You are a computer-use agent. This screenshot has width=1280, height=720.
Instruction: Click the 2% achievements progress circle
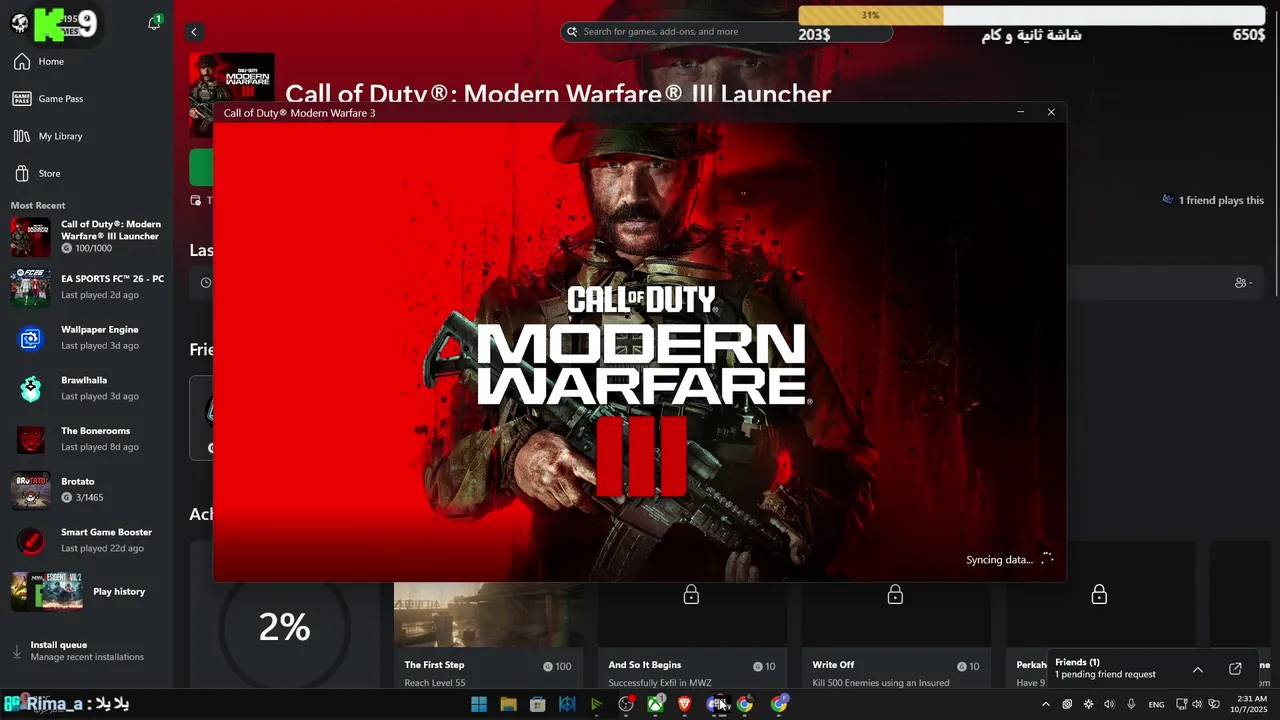click(285, 627)
